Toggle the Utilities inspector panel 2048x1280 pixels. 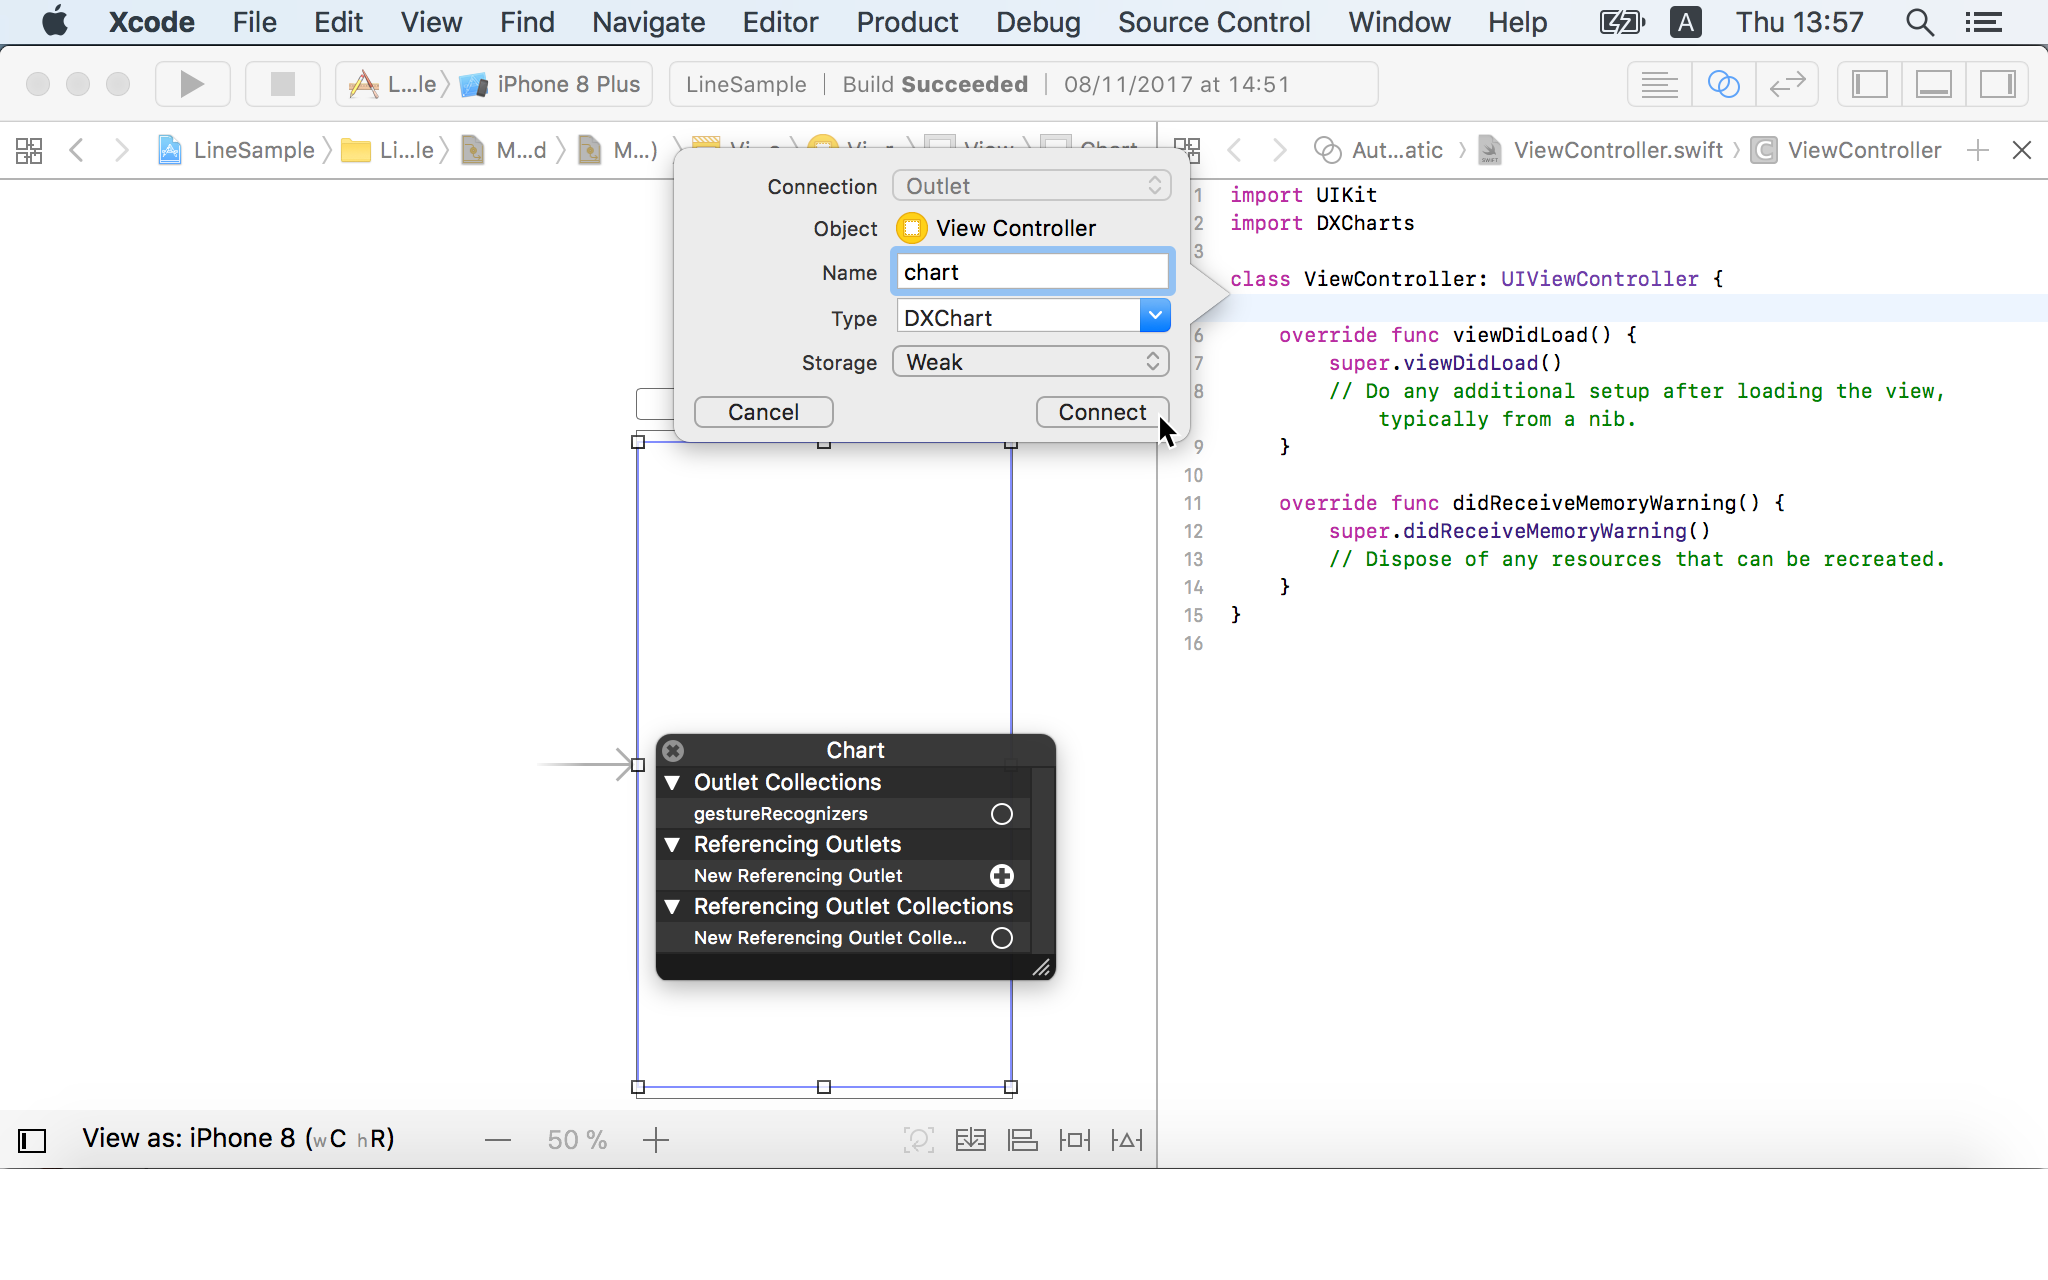(x=1997, y=84)
